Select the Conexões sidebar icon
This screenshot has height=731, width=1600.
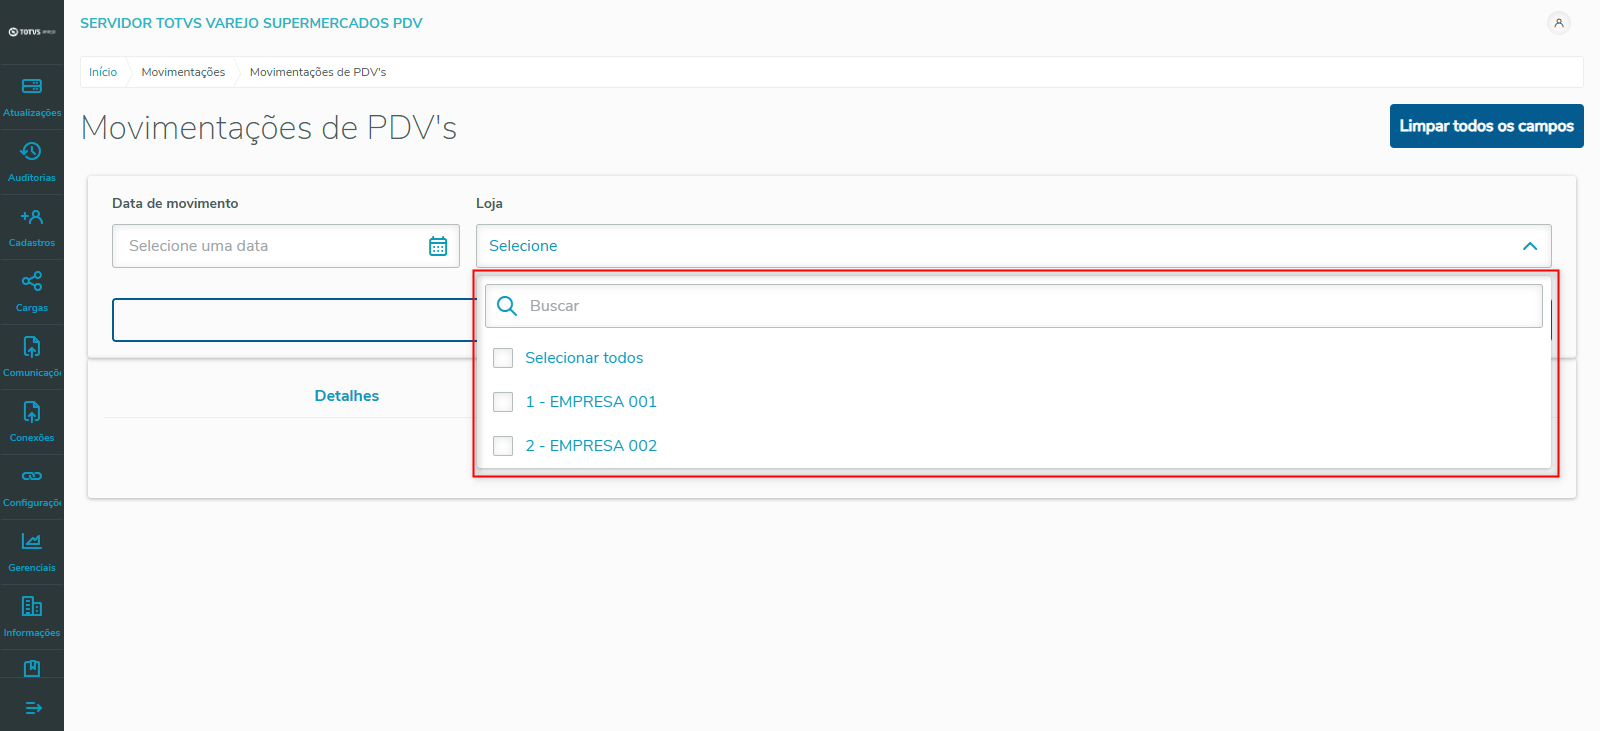tap(32, 412)
